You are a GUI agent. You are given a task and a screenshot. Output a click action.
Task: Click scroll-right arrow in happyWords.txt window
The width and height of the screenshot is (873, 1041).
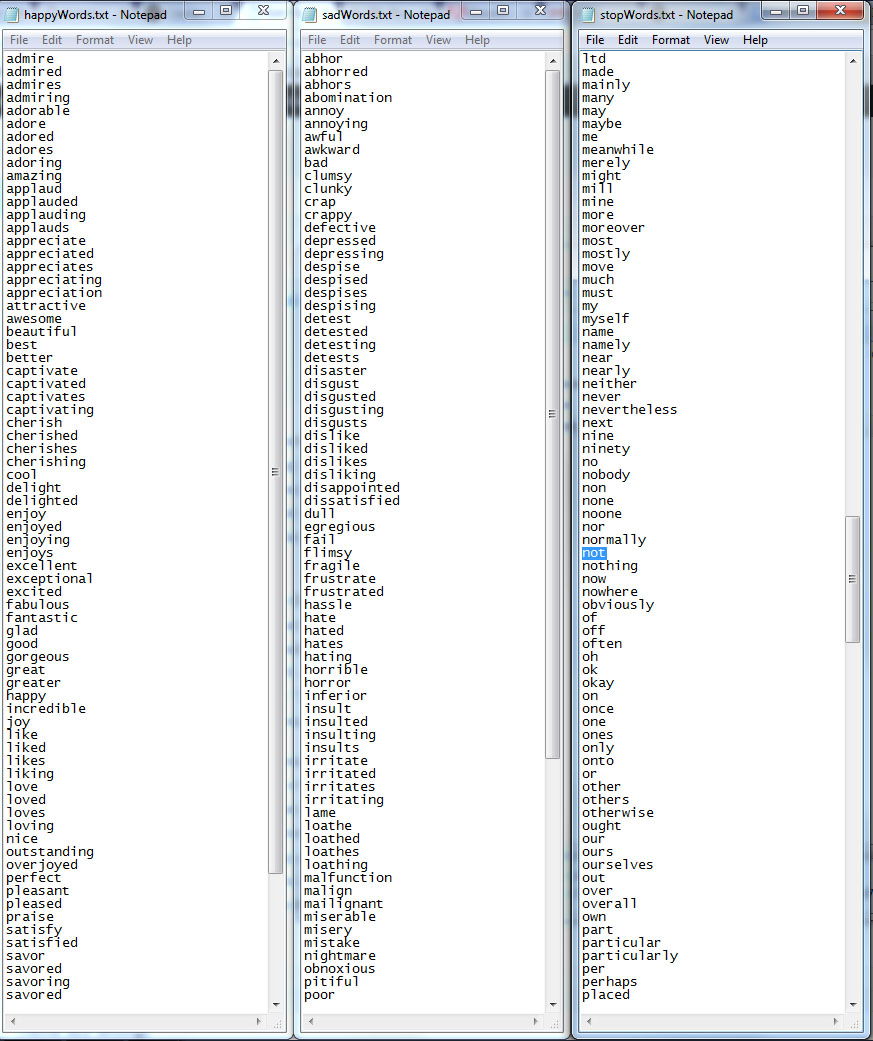[260, 1021]
